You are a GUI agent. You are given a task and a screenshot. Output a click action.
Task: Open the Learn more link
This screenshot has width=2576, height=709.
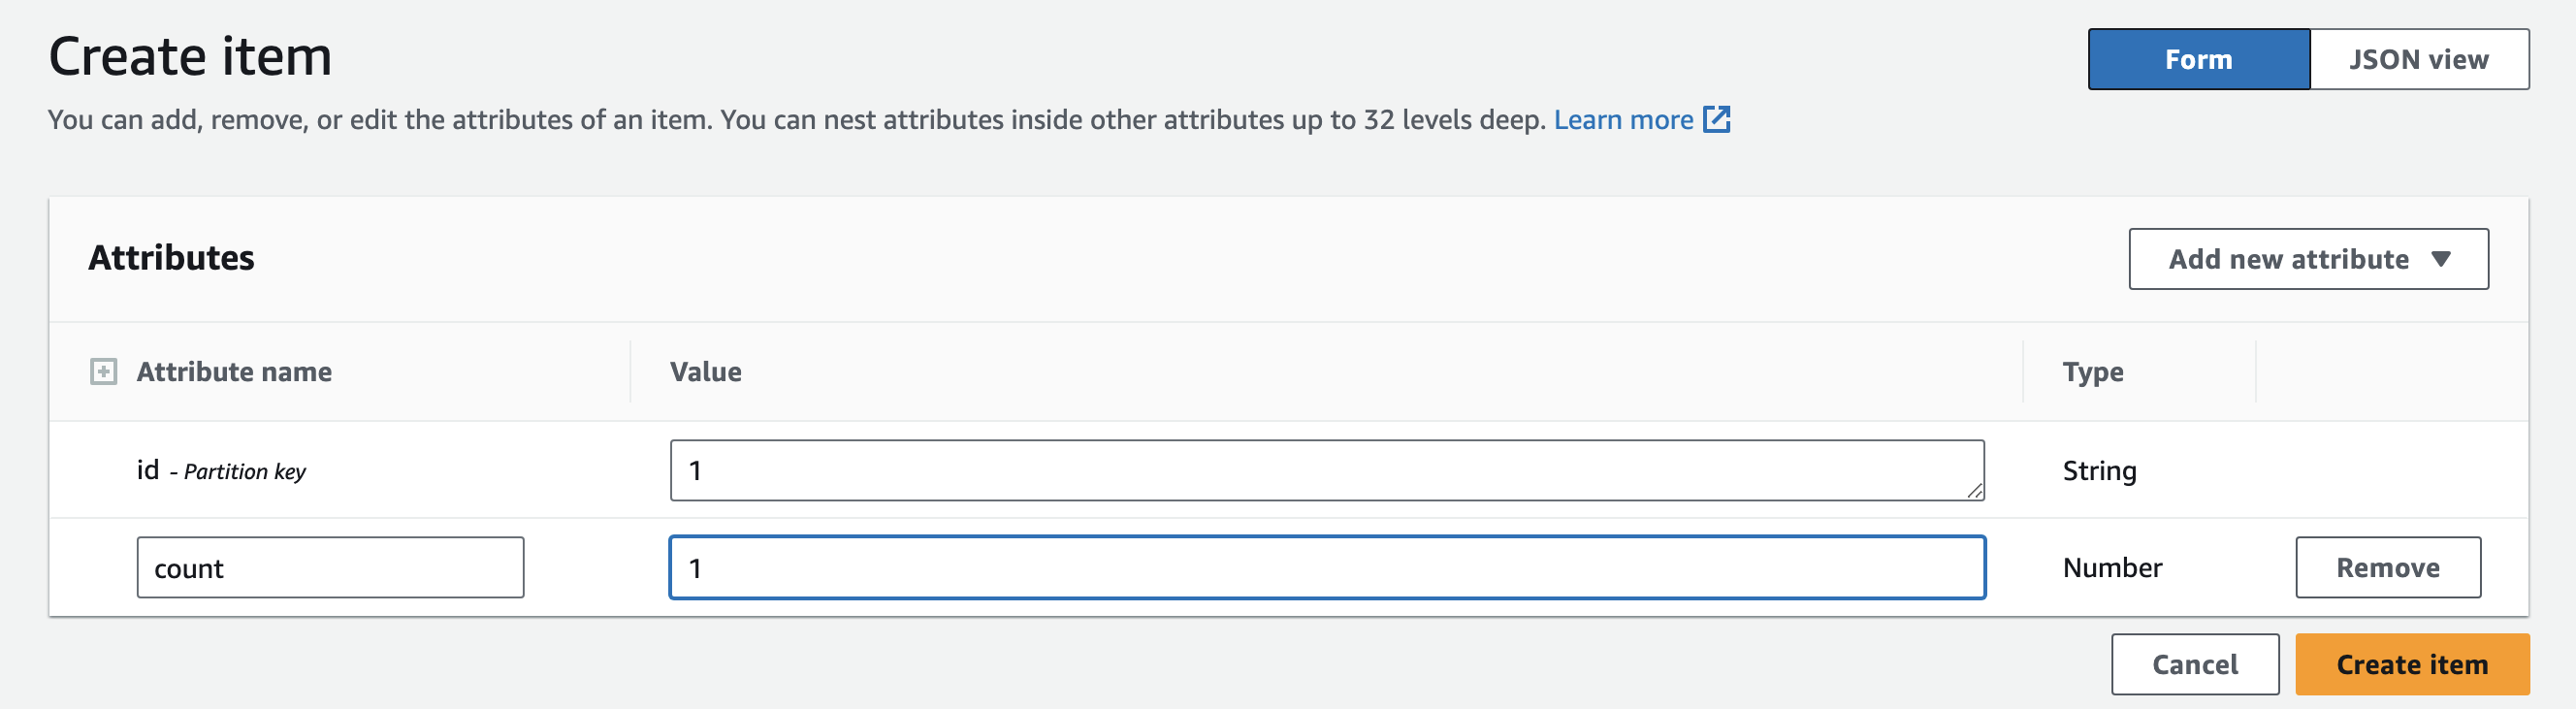[x=1625, y=119]
